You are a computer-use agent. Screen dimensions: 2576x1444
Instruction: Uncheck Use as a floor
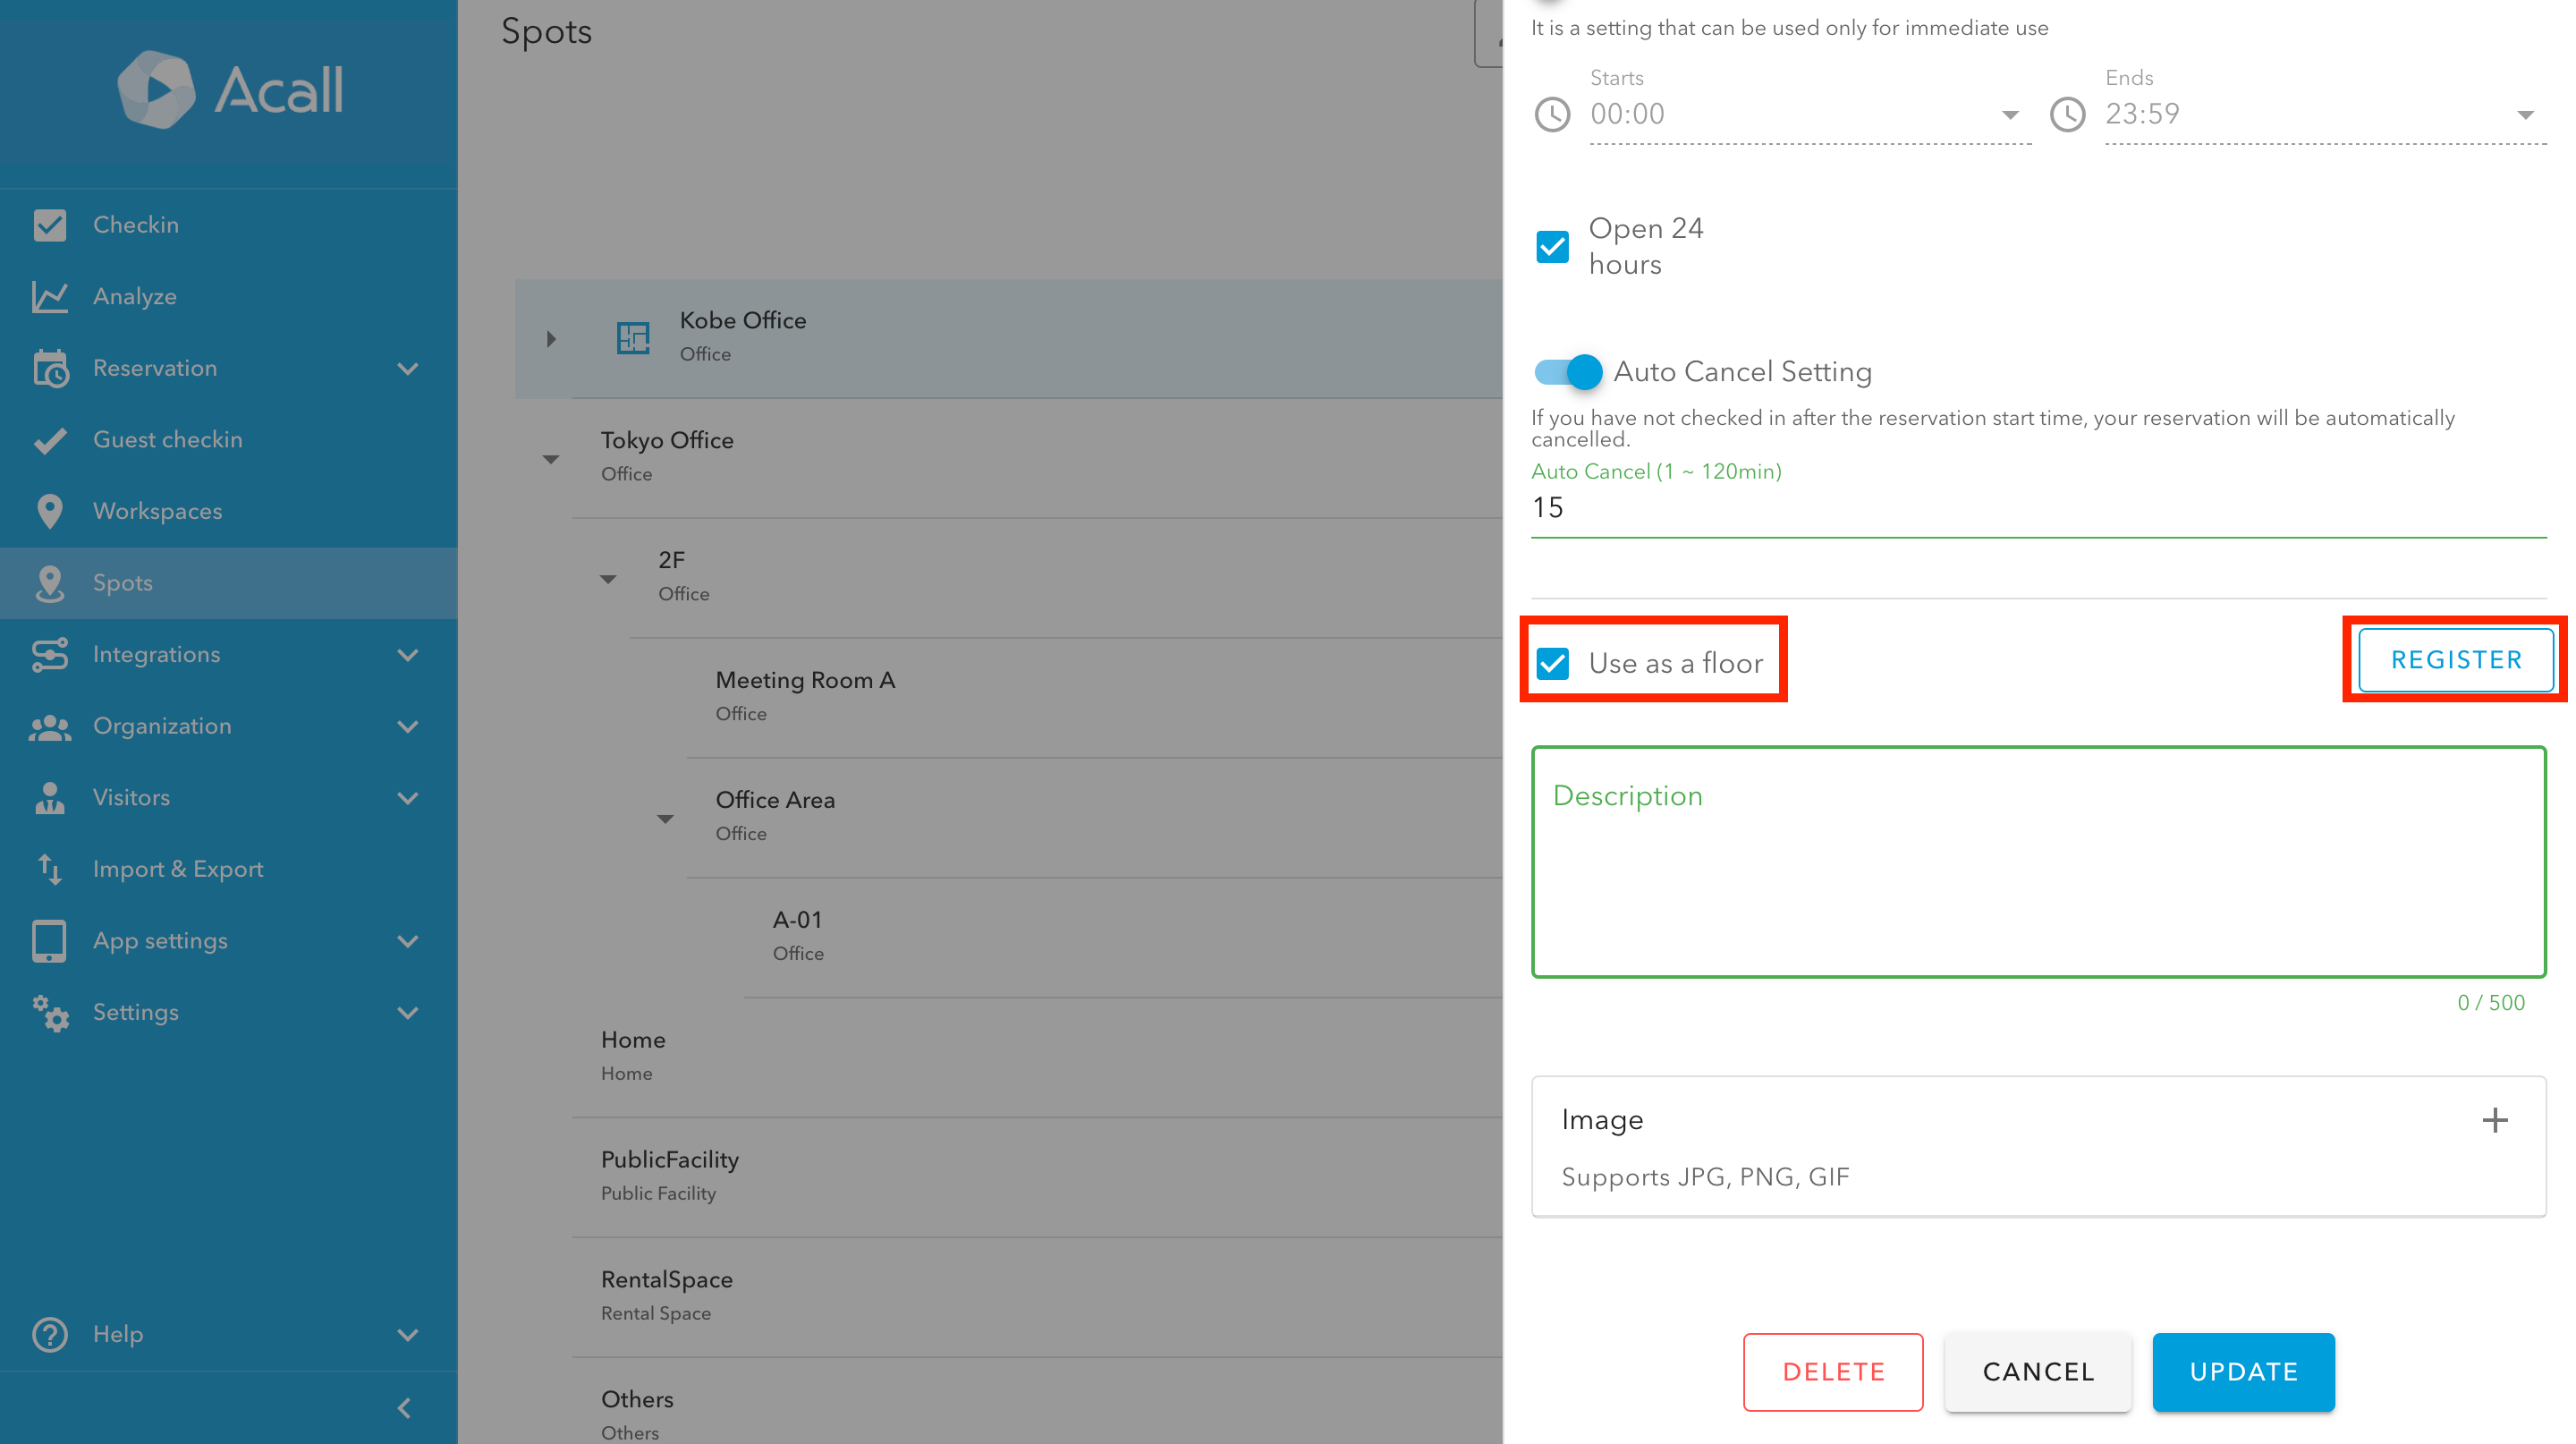pyautogui.click(x=1552, y=663)
